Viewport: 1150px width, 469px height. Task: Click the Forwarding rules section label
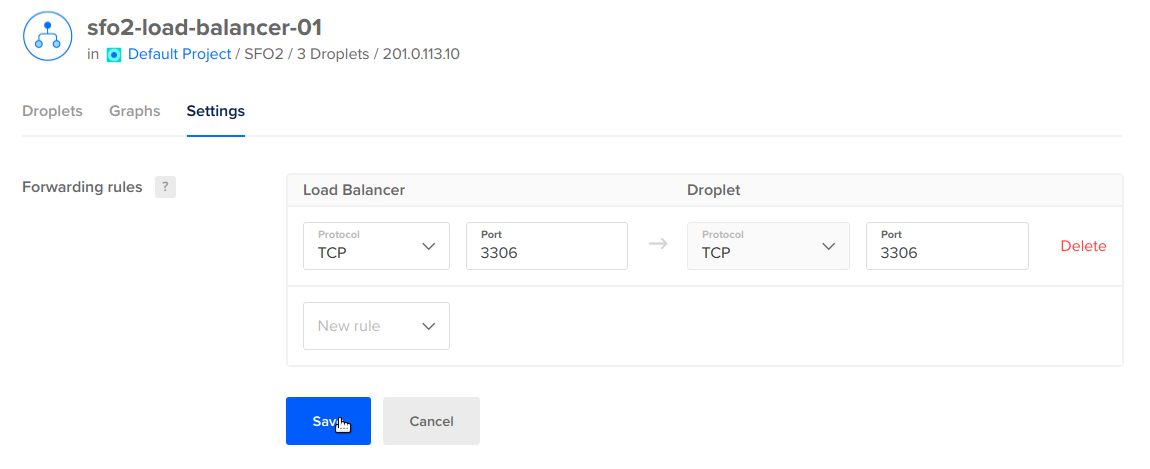tap(82, 187)
